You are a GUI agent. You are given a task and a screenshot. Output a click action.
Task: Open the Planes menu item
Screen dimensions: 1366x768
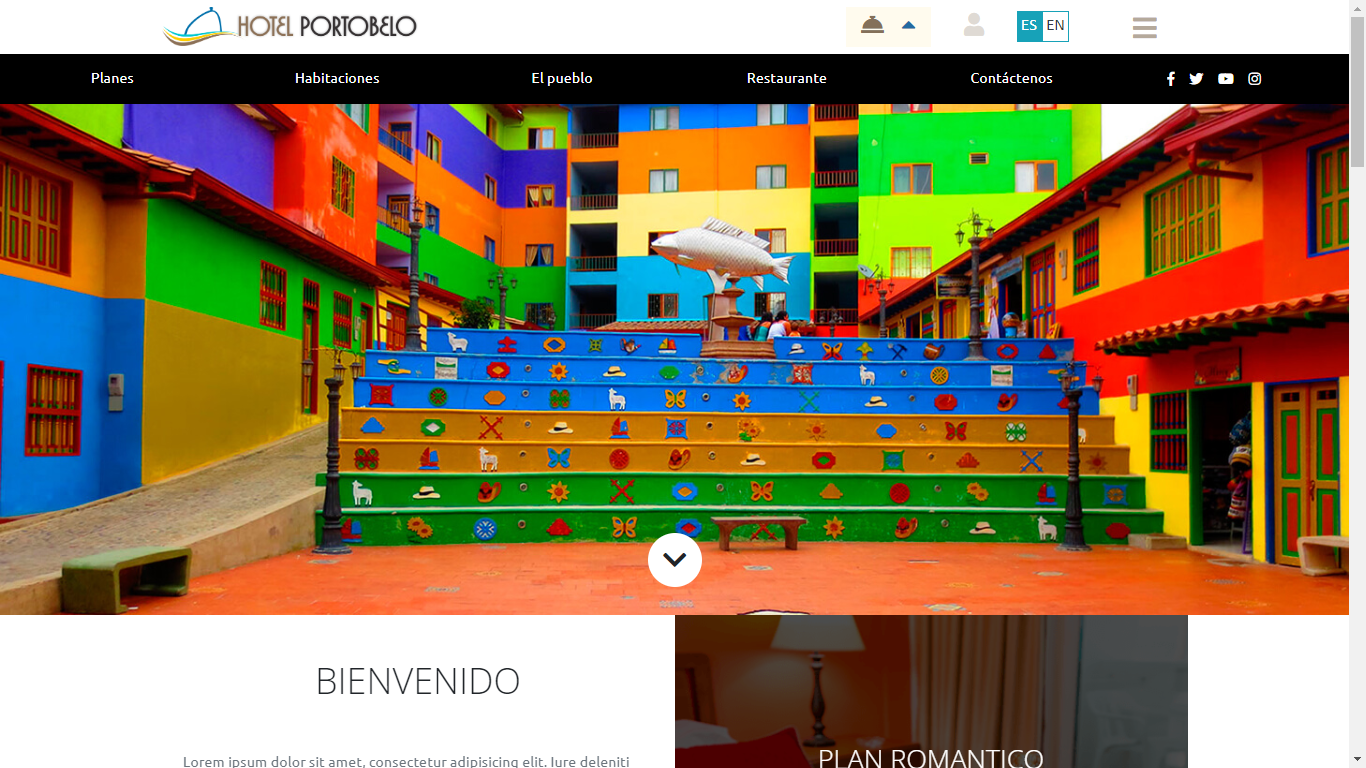pos(112,78)
